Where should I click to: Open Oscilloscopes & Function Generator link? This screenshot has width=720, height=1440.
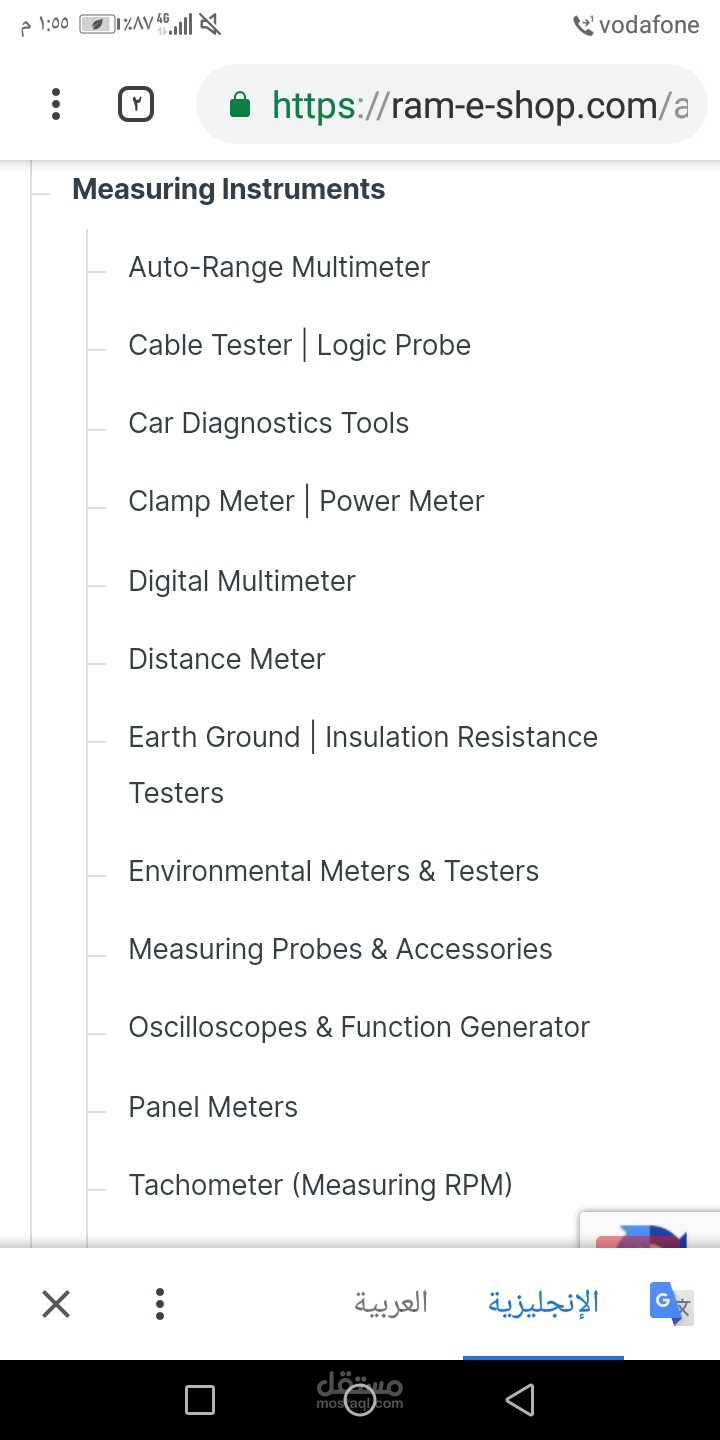pyautogui.click(x=359, y=1027)
